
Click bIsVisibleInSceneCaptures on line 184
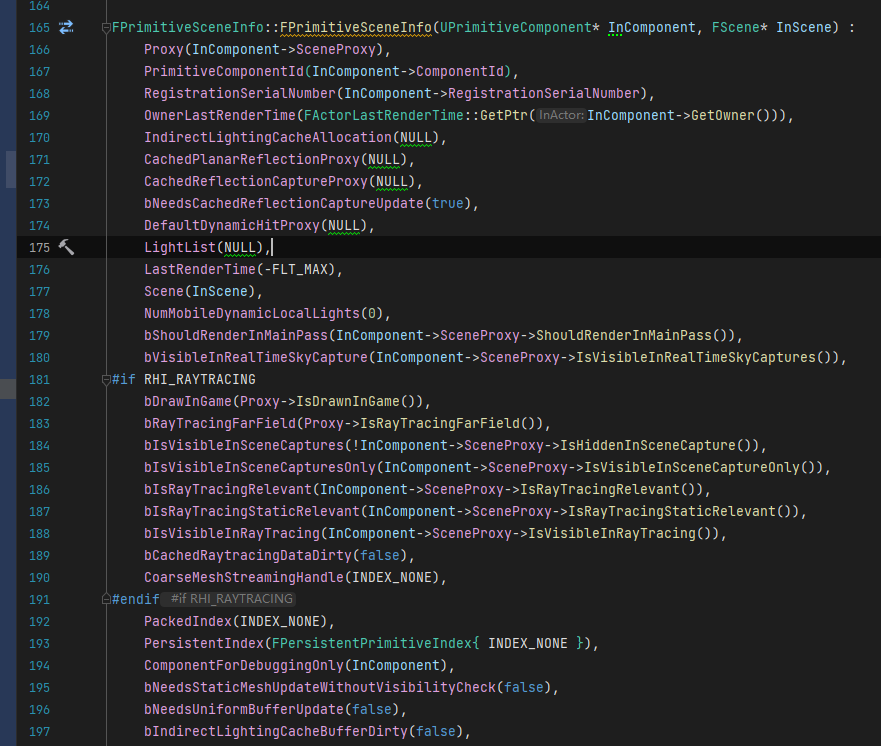(243, 445)
